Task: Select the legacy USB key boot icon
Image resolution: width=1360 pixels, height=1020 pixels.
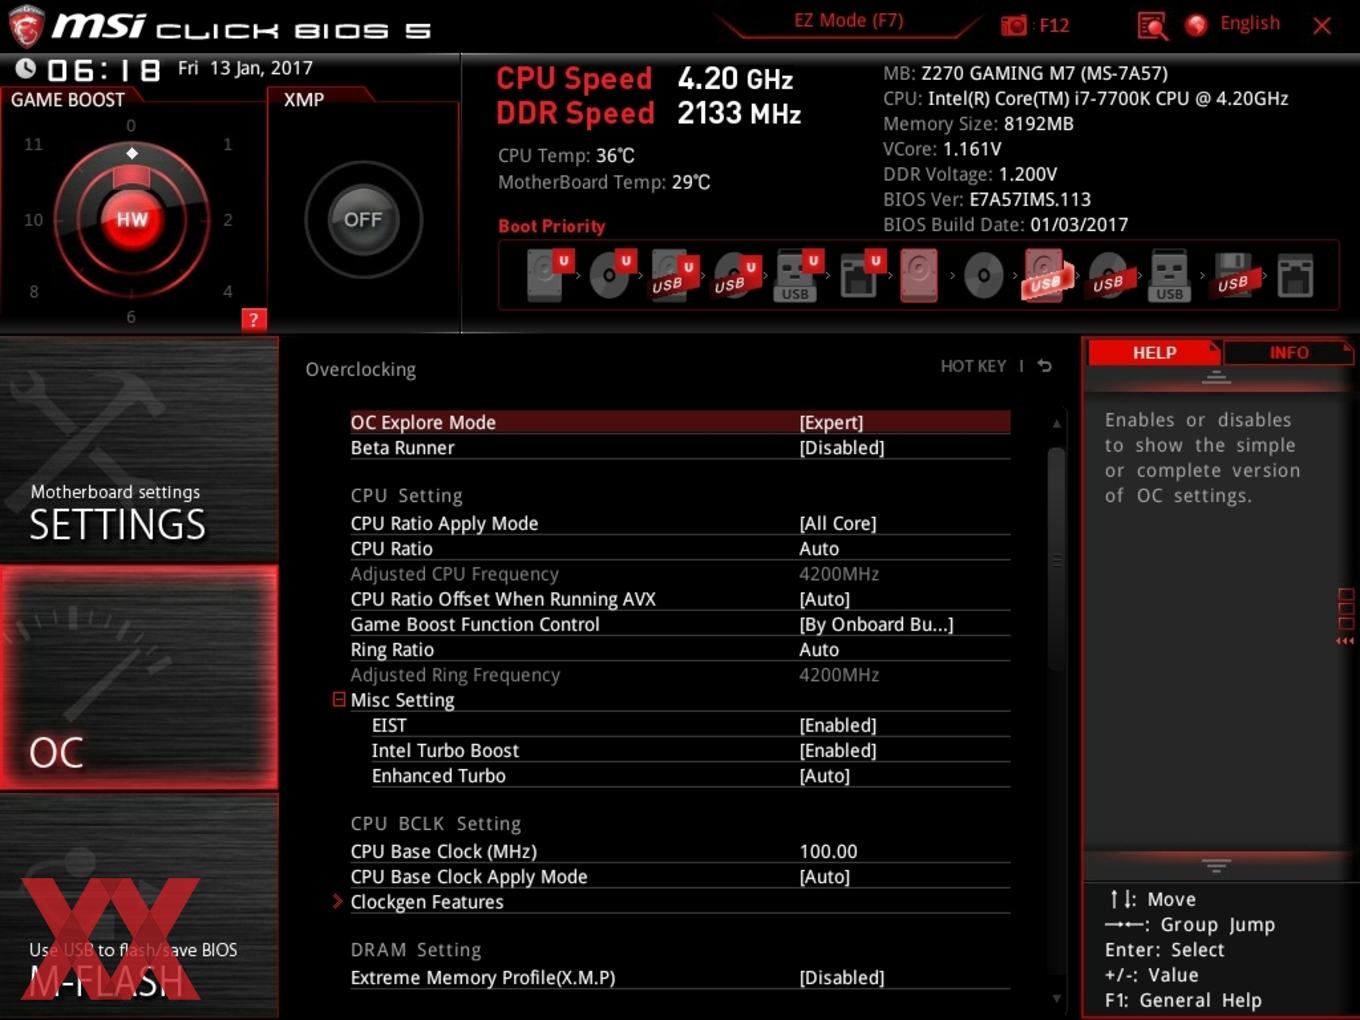Action: (x=1169, y=275)
